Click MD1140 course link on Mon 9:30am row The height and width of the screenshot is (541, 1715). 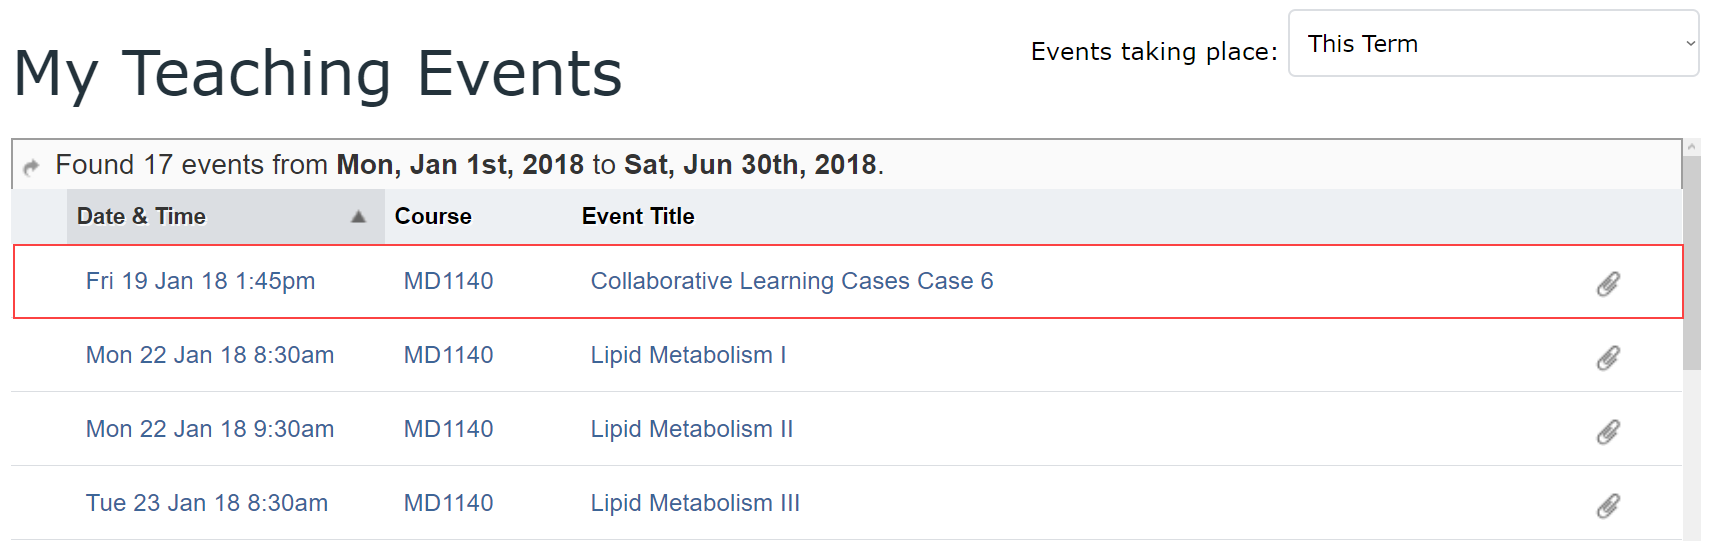pyautogui.click(x=448, y=429)
